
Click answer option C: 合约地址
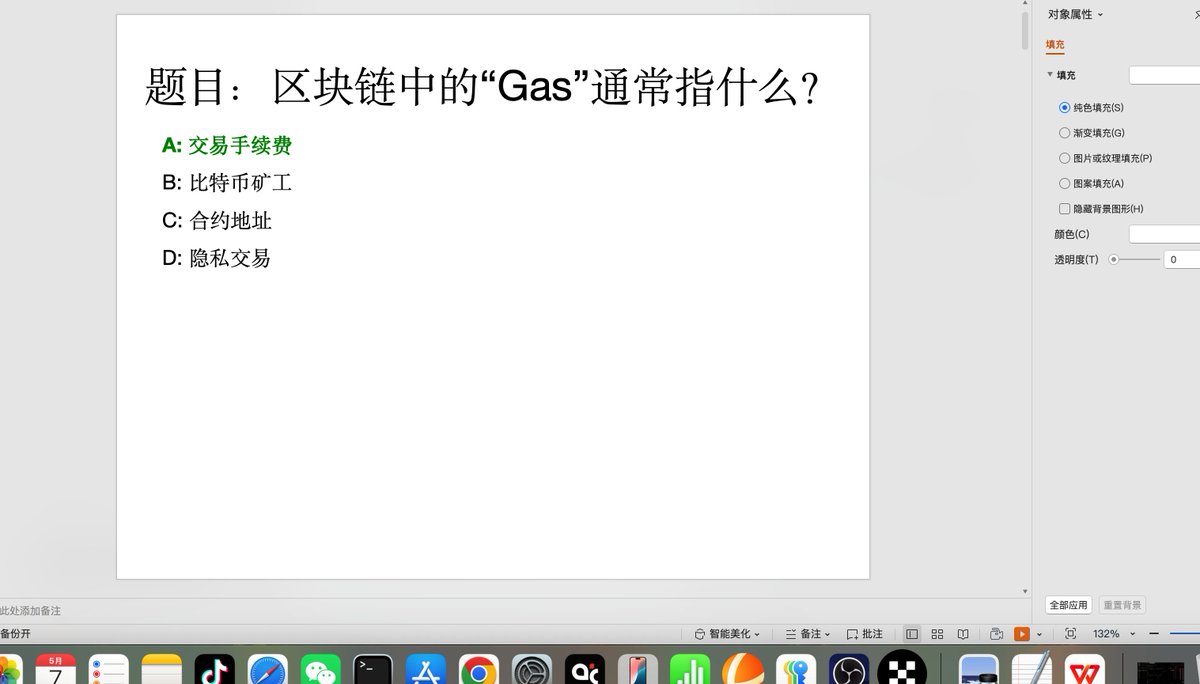click(217, 221)
